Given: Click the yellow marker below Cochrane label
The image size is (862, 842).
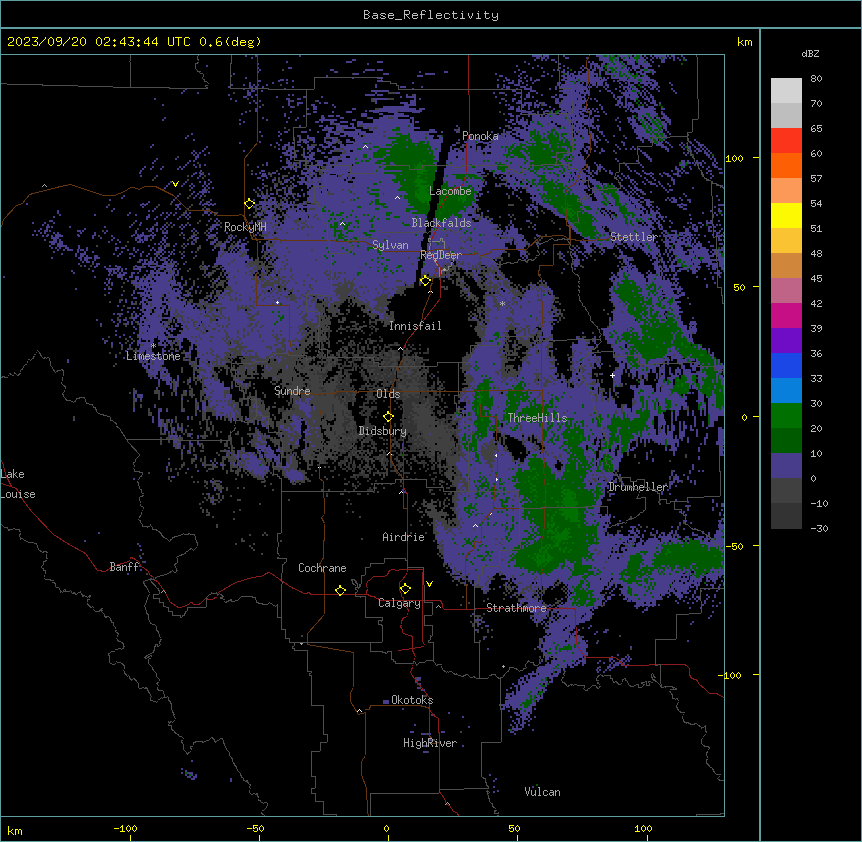Looking at the screenshot, I should coord(340,590).
